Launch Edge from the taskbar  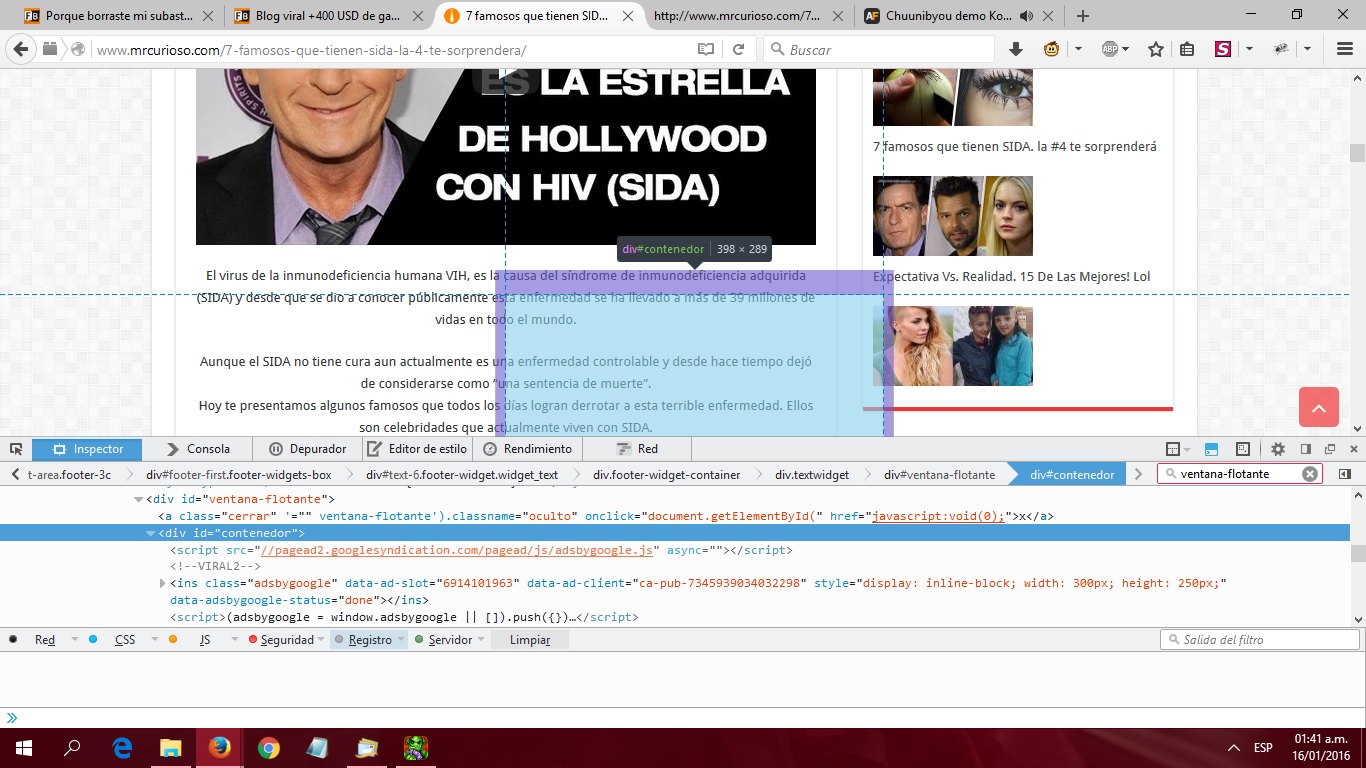[122, 747]
